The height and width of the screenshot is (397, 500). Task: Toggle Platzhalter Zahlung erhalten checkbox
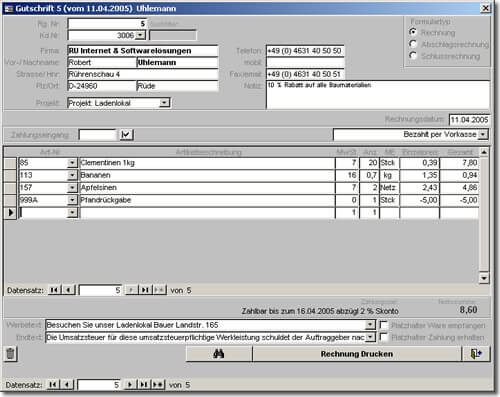384,337
